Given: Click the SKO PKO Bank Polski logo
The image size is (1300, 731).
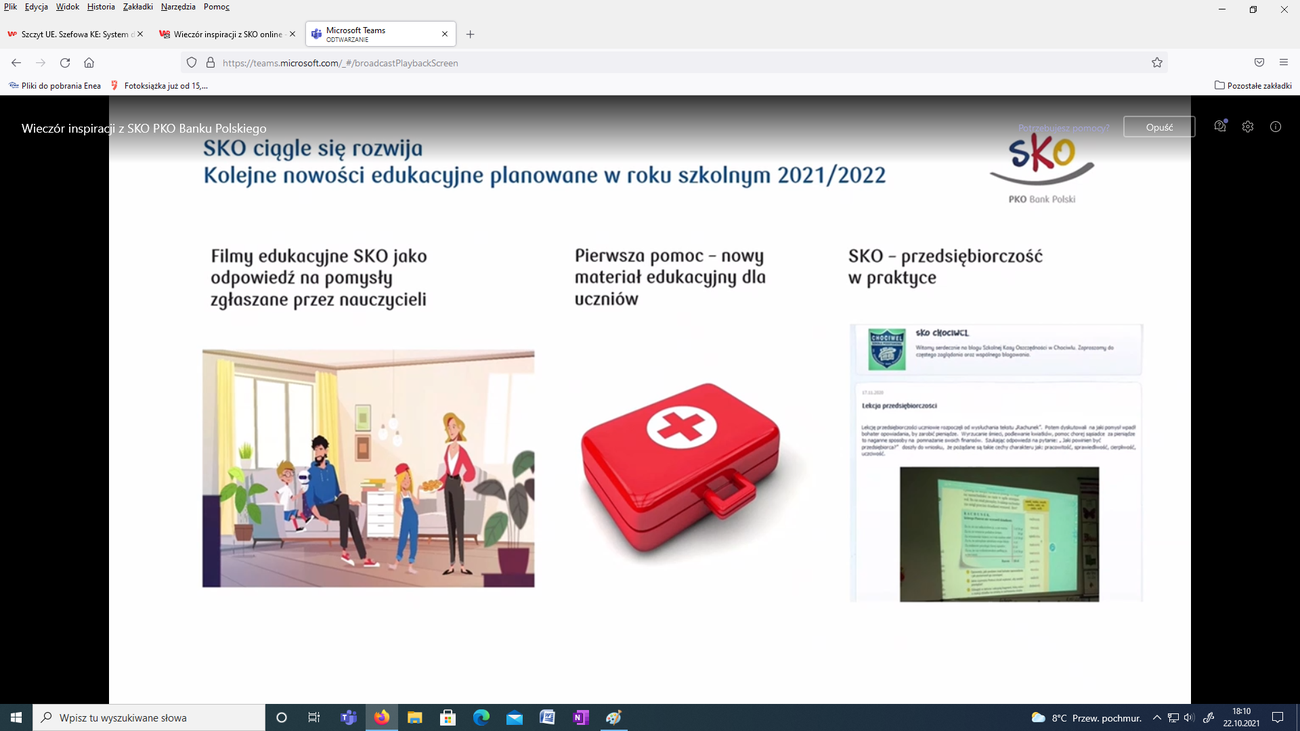Looking at the screenshot, I should (x=1042, y=170).
